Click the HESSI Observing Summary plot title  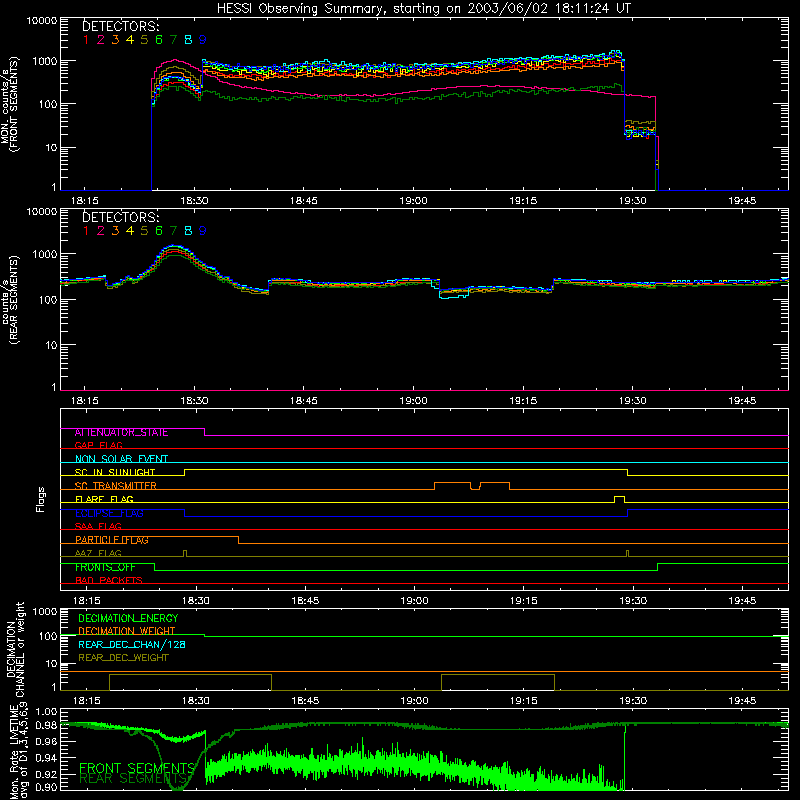pyautogui.click(x=424, y=9)
